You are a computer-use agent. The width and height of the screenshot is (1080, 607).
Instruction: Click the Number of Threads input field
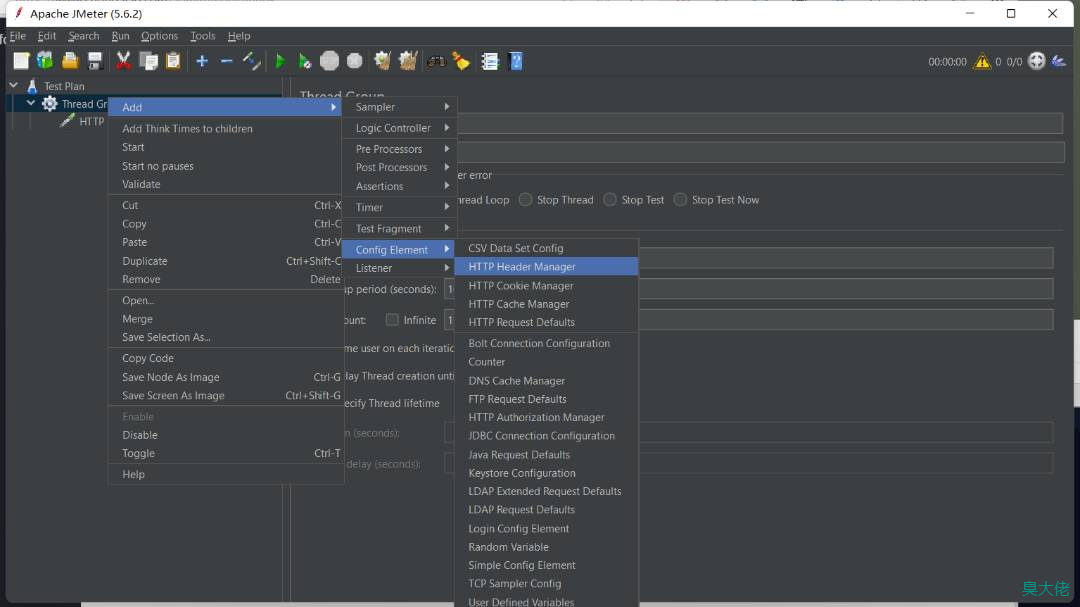click(x=846, y=258)
